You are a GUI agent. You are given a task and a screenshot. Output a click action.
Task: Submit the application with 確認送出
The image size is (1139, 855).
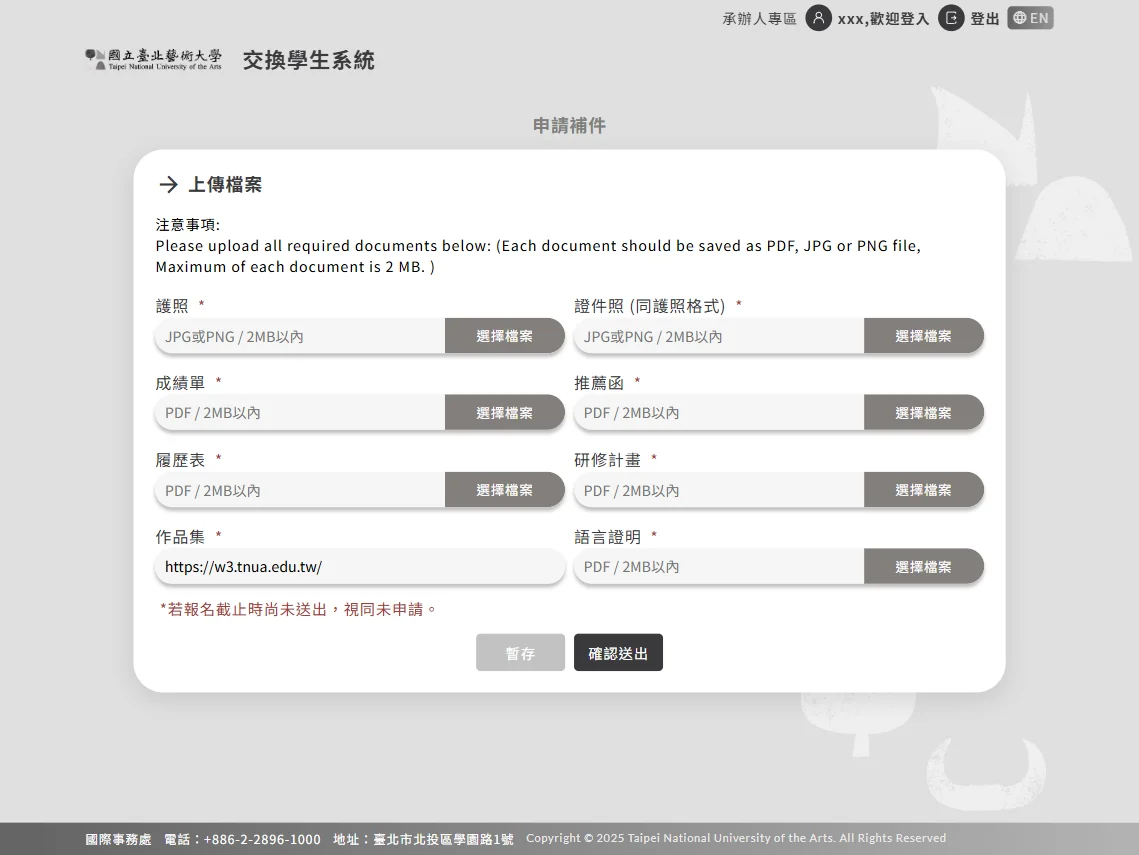click(618, 652)
